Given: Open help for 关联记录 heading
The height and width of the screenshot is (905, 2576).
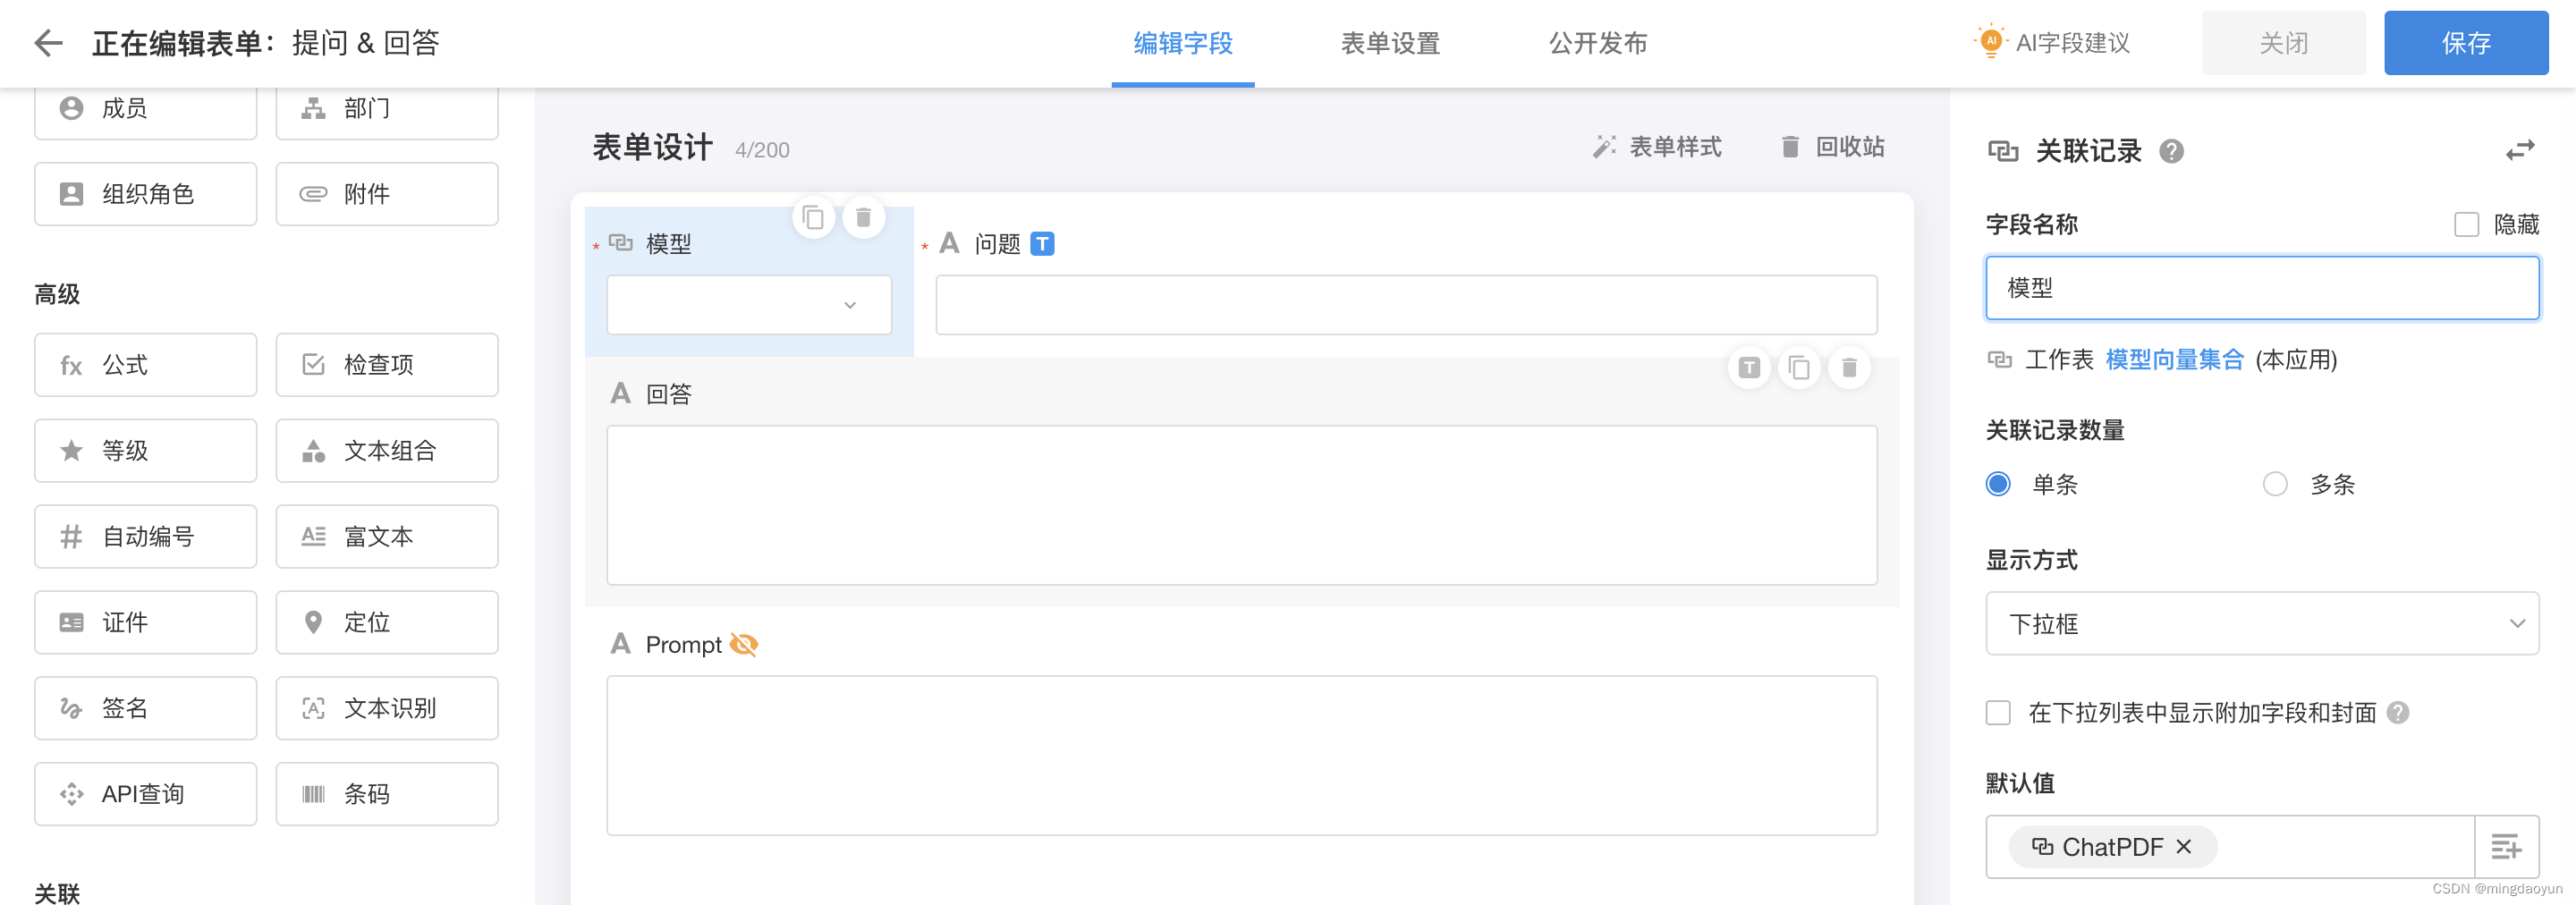Looking at the screenshot, I should coord(2171,152).
